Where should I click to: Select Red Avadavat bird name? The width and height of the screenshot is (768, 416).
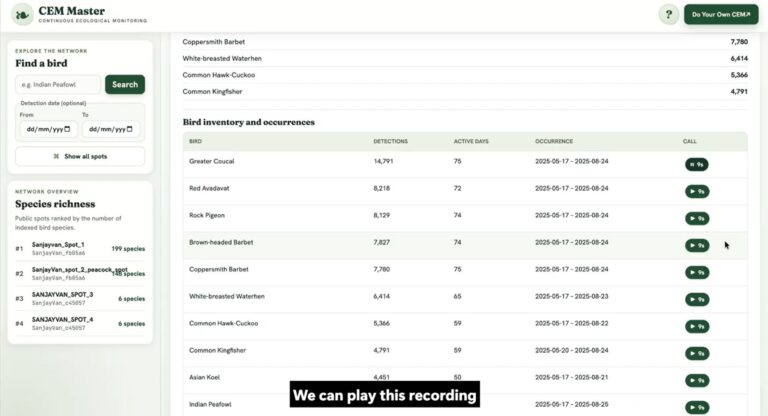209,188
